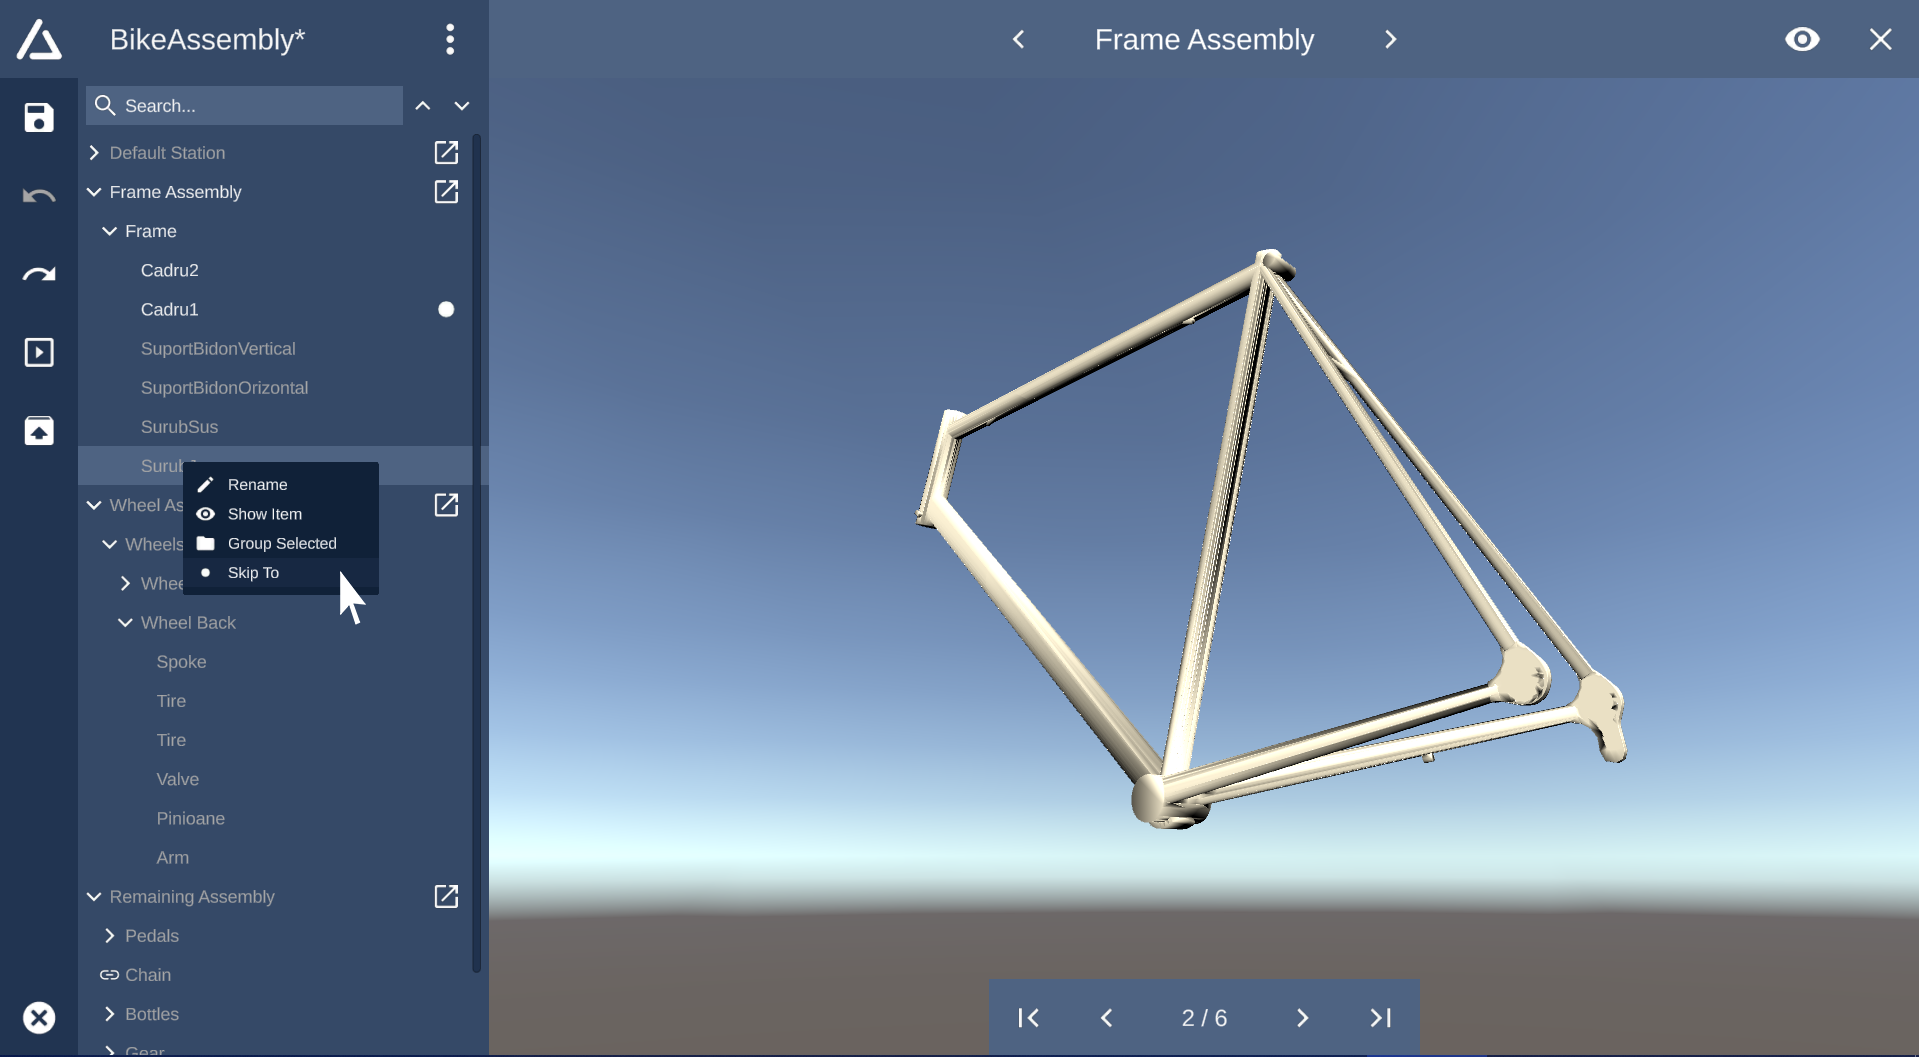Collapse the Wheel Assembly node
The height and width of the screenshot is (1057, 1919).
(94, 505)
